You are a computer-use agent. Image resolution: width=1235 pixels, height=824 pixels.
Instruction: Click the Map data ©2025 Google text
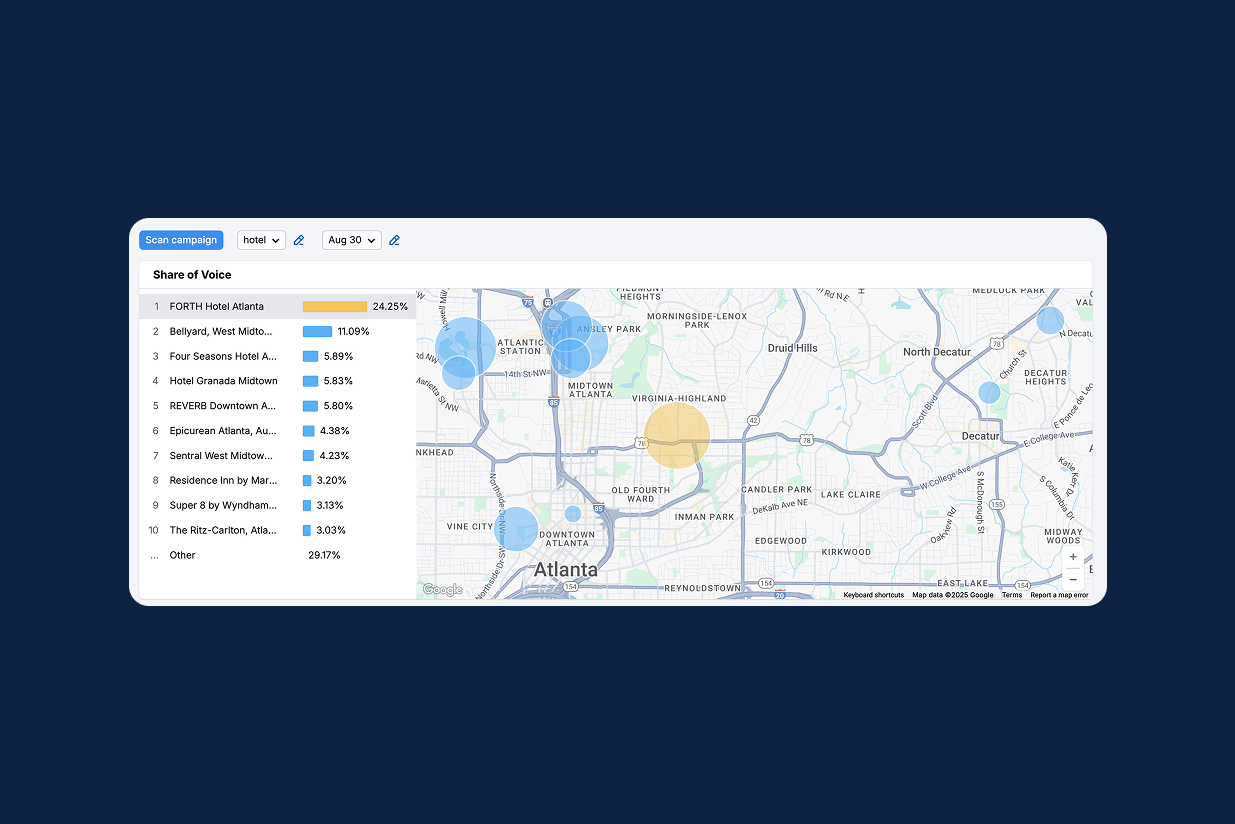(x=953, y=595)
